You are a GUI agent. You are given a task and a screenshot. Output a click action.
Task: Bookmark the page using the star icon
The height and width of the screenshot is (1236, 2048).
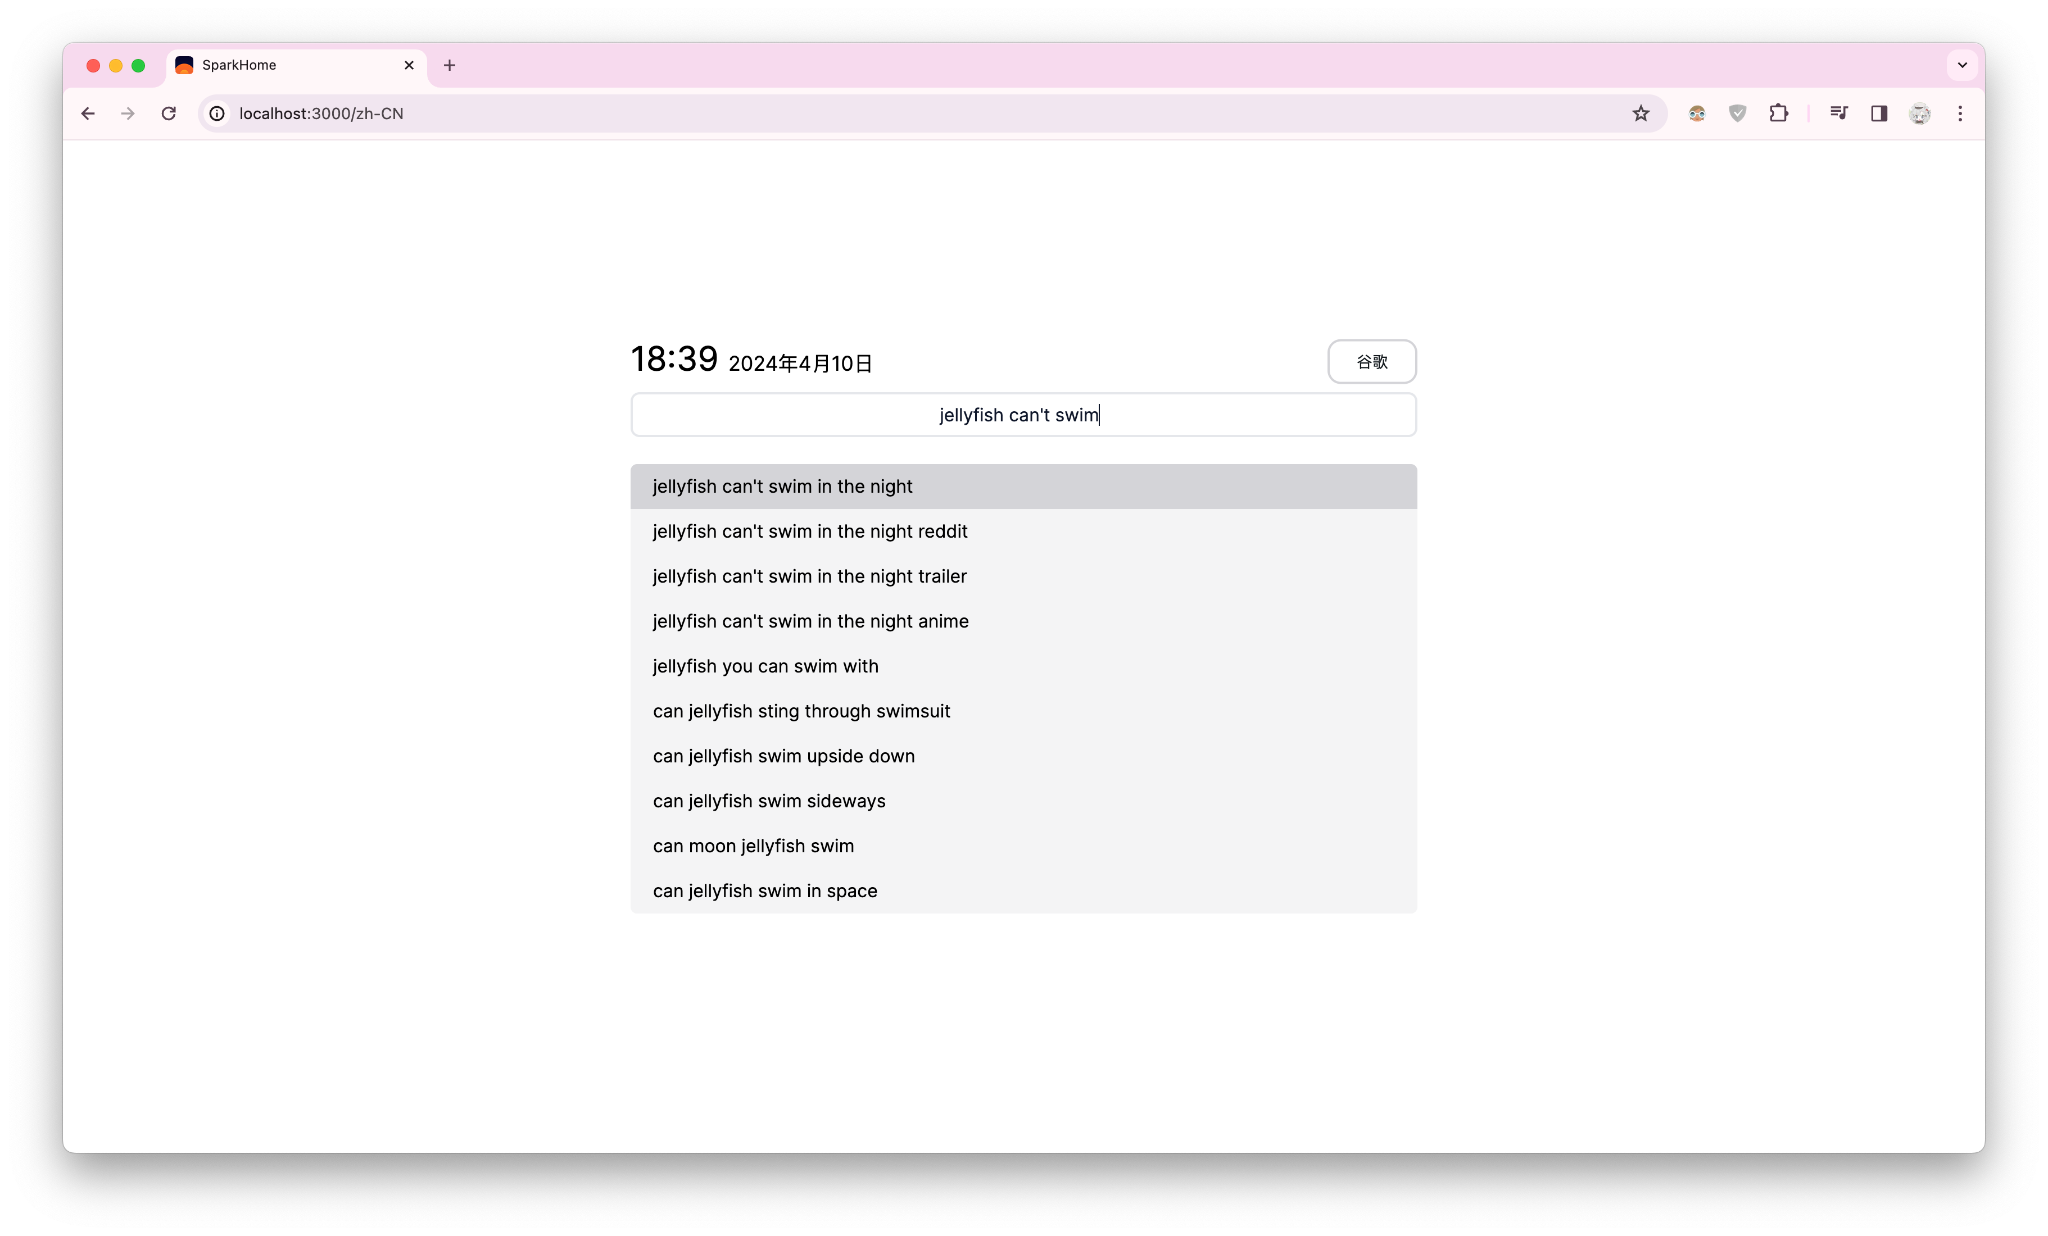(1640, 113)
